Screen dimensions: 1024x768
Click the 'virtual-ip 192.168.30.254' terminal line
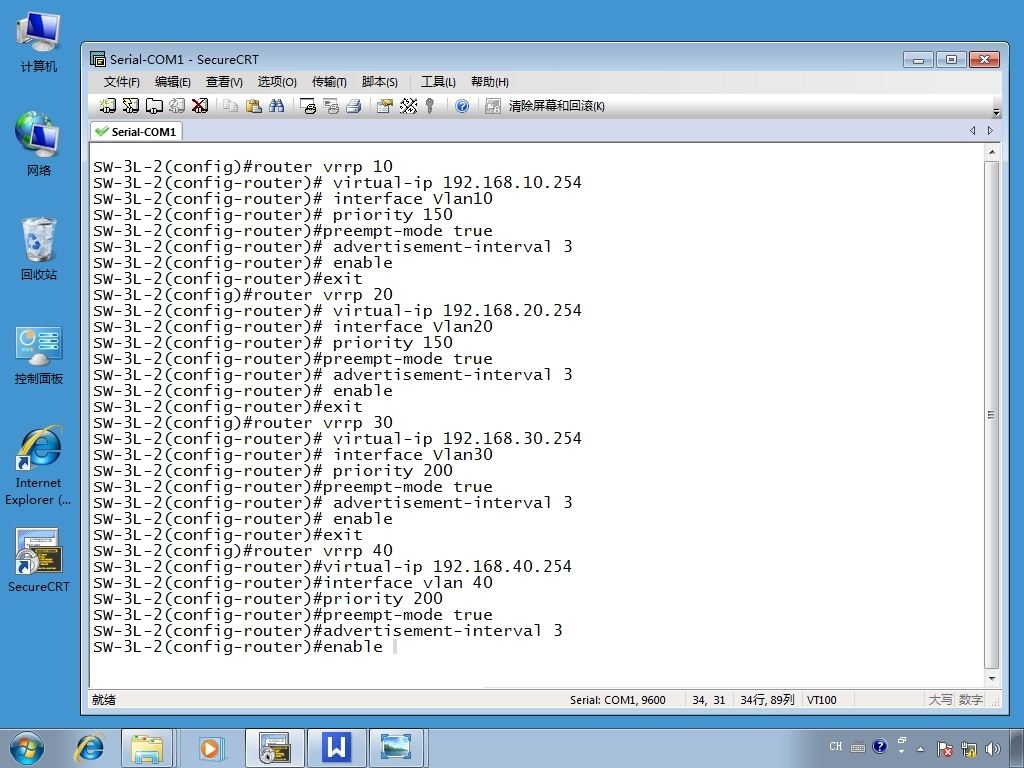[337, 438]
